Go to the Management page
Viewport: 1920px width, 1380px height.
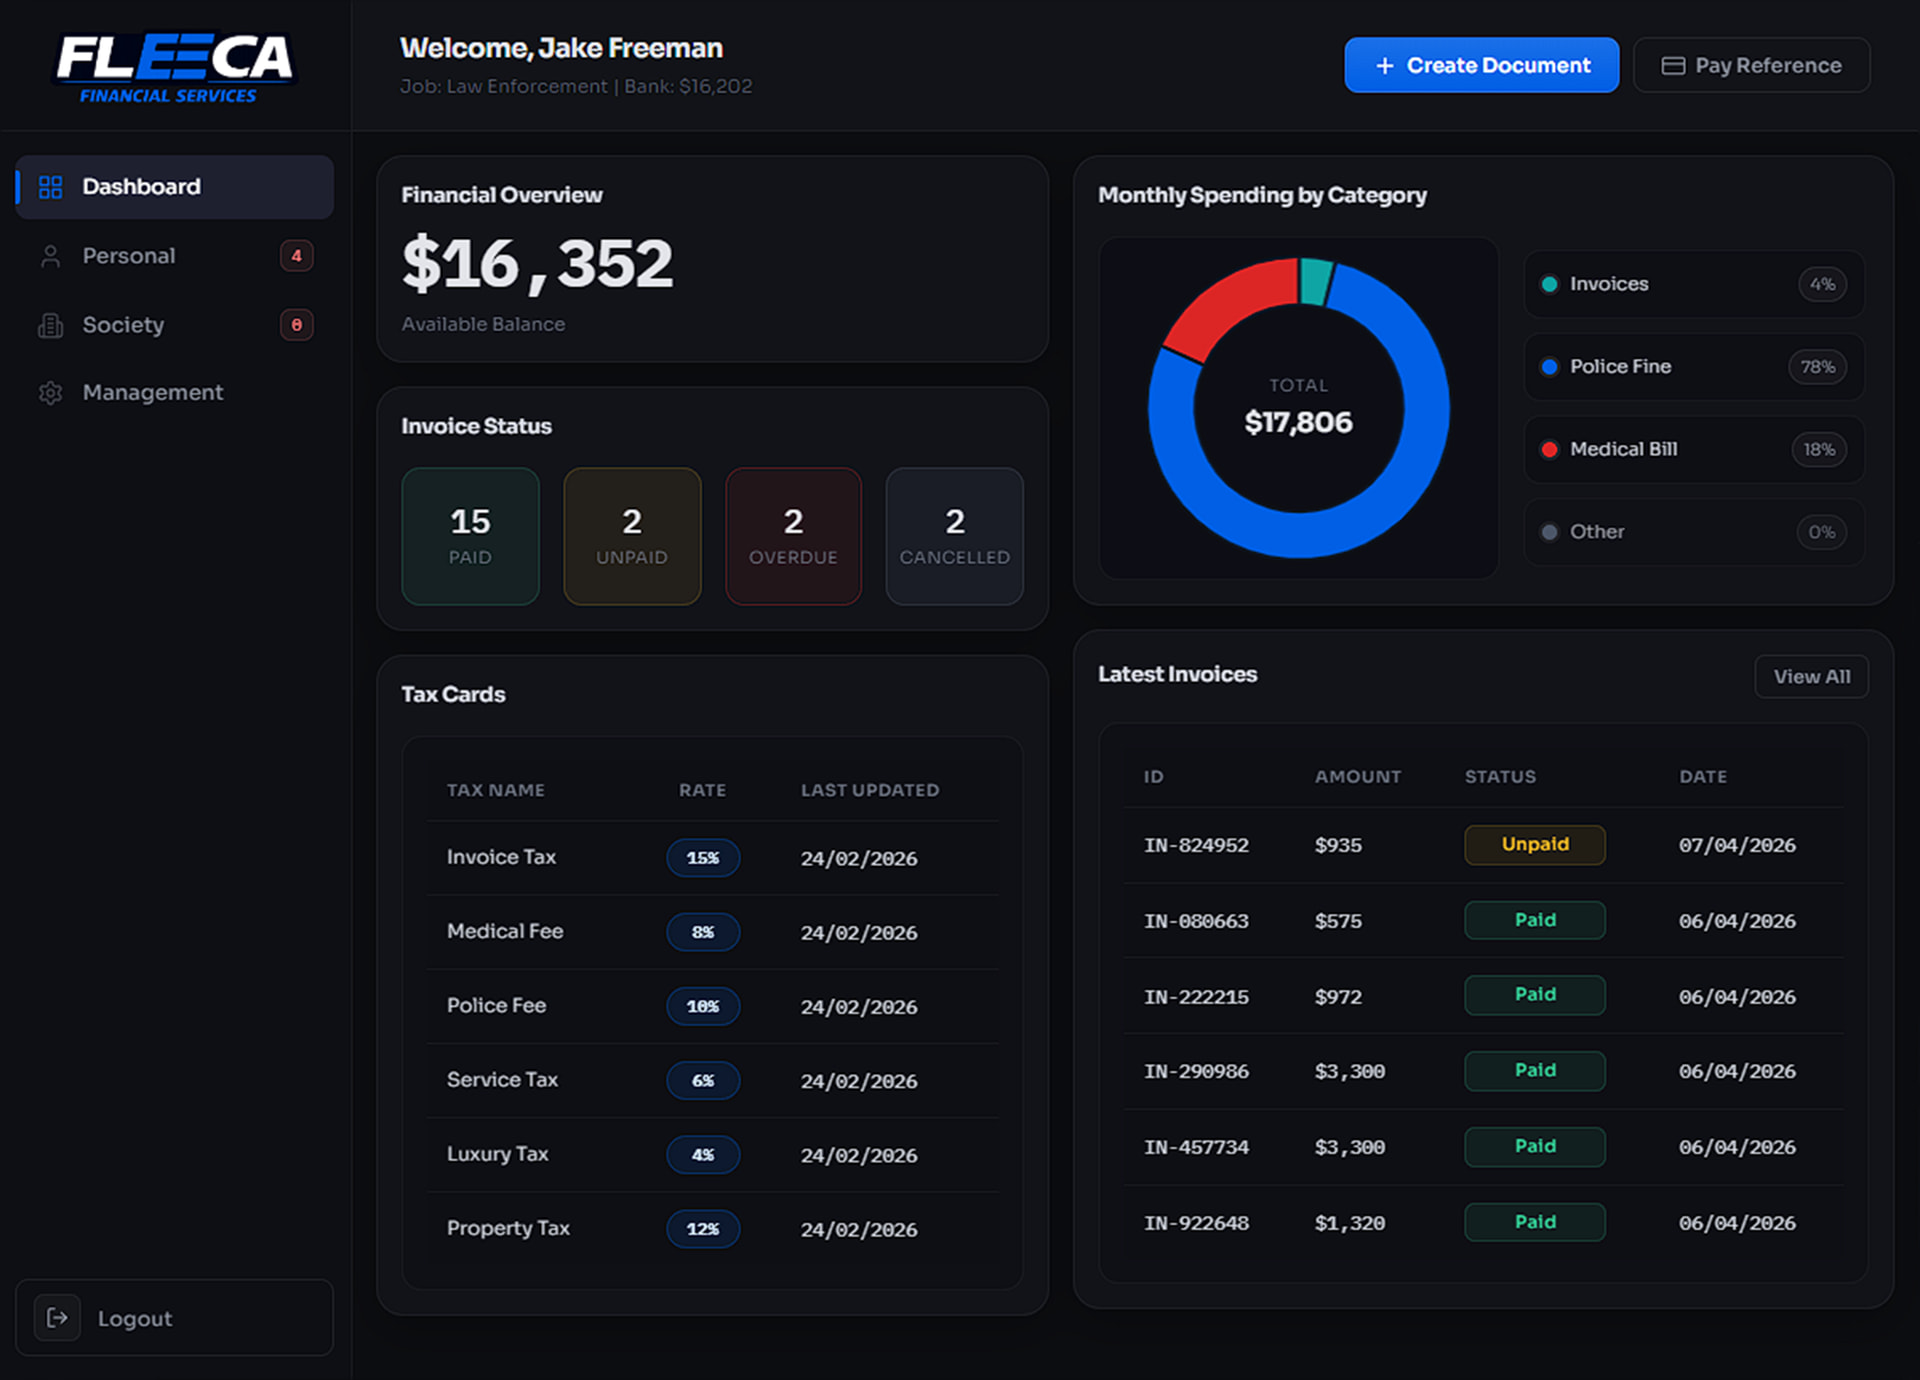[153, 393]
